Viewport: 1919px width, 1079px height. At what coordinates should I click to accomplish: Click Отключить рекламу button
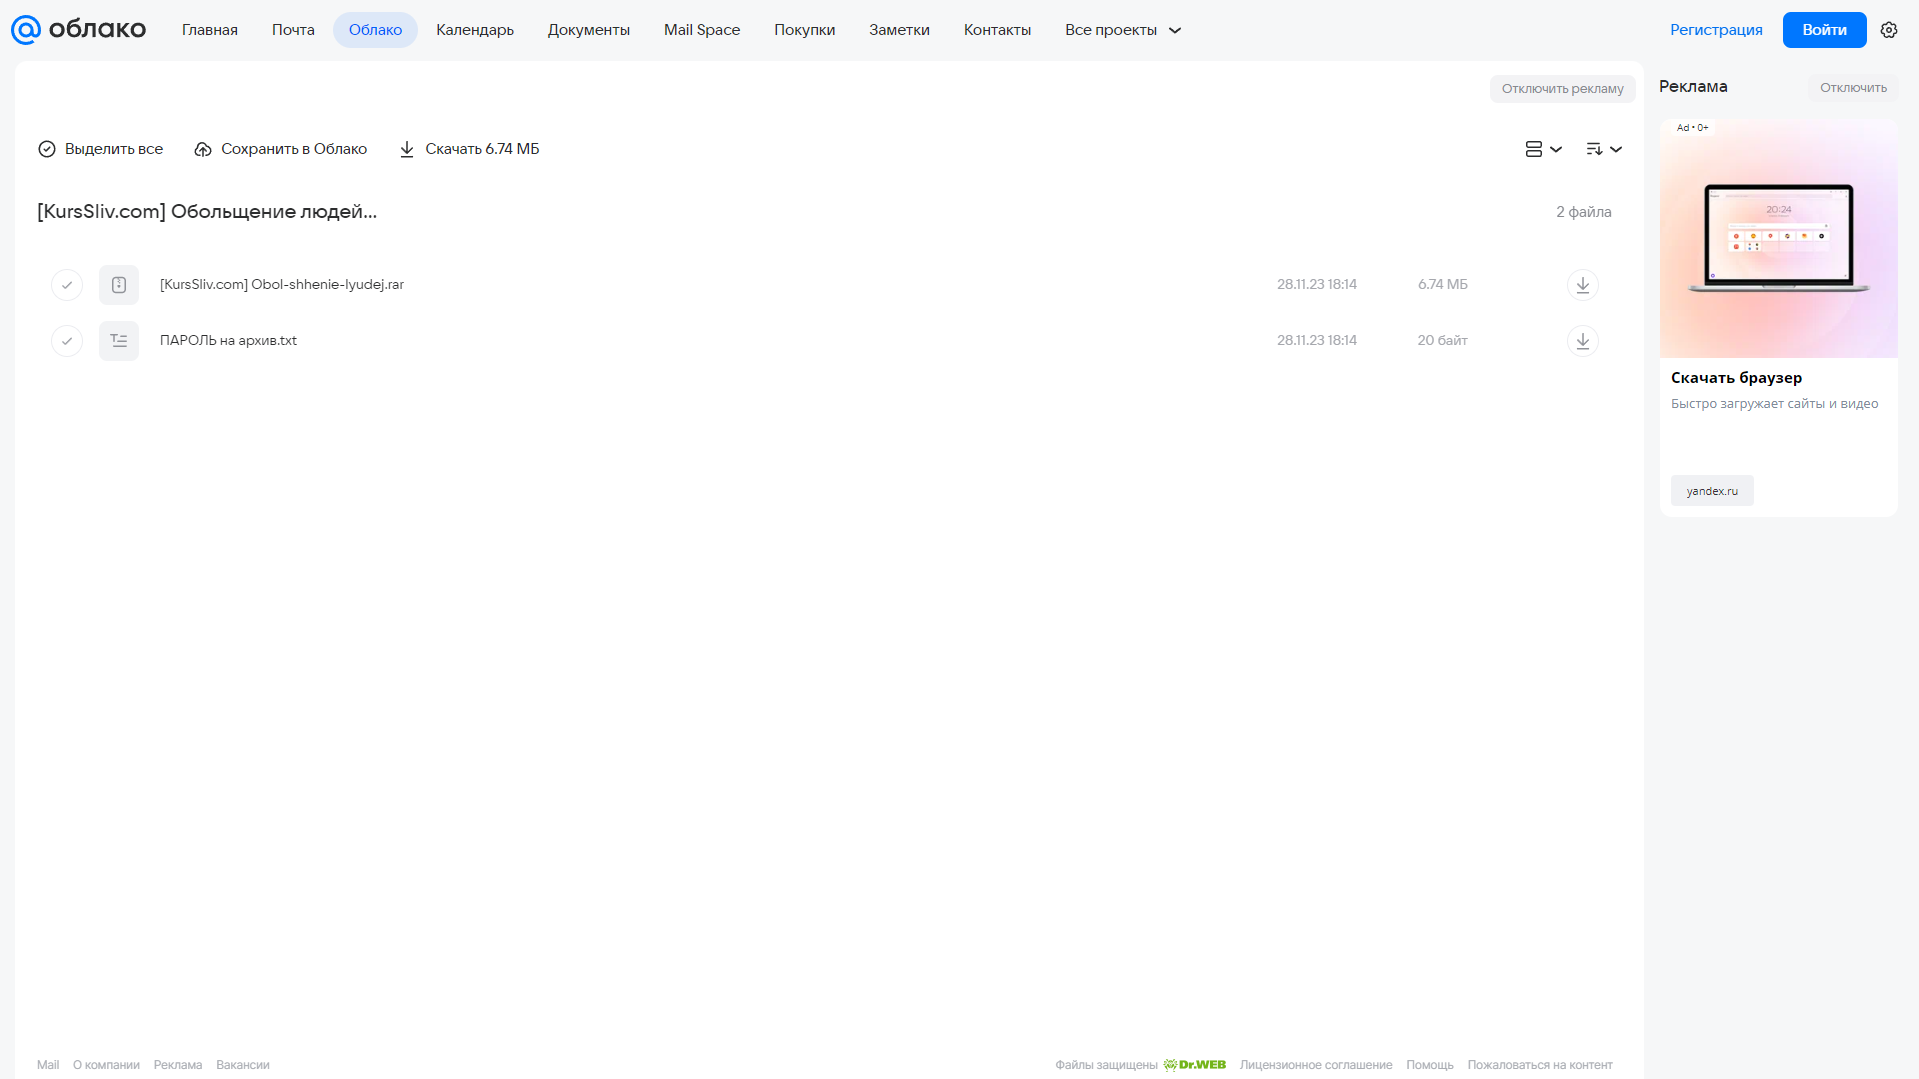click(x=1562, y=89)
